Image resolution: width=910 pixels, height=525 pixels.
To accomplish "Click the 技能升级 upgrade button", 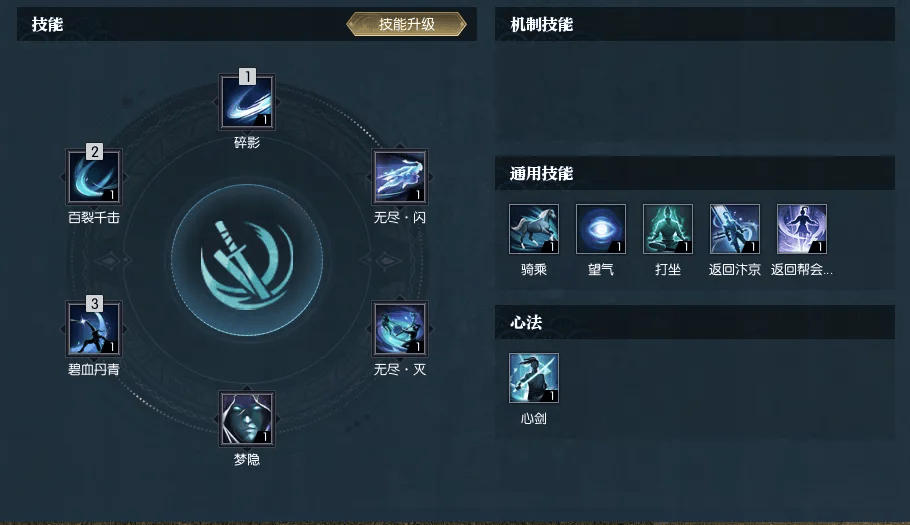I will pos(406,24).
